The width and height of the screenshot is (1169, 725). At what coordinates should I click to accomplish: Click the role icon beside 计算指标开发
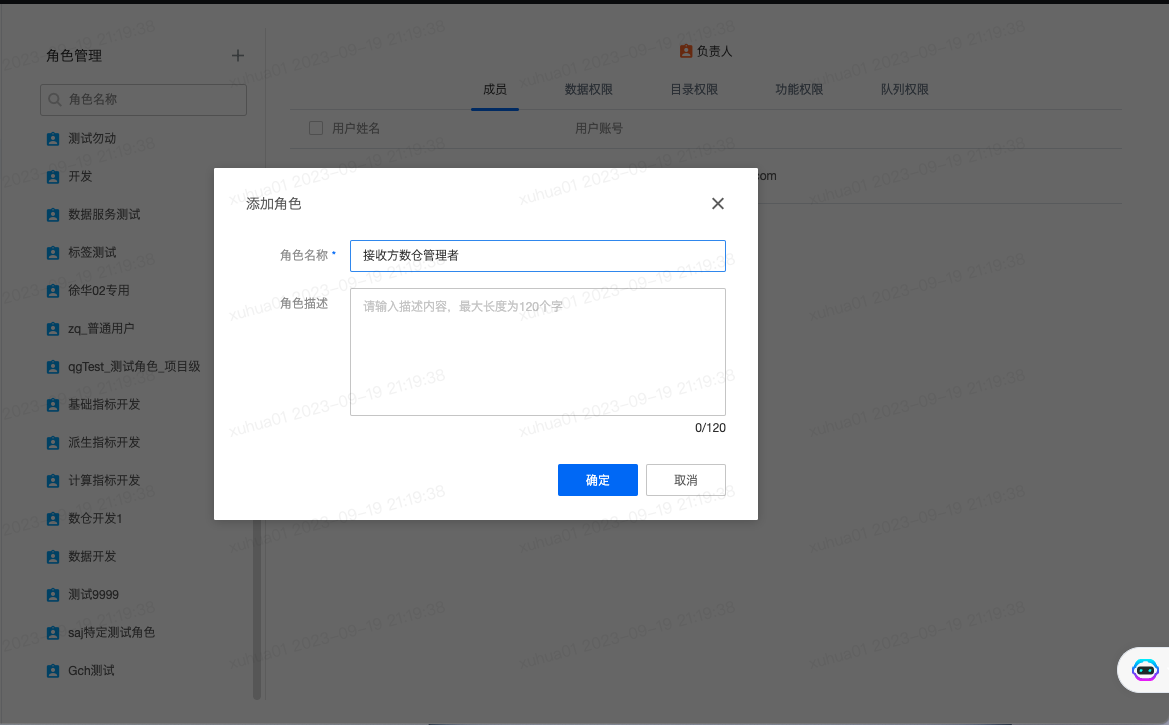coord(53,481)
